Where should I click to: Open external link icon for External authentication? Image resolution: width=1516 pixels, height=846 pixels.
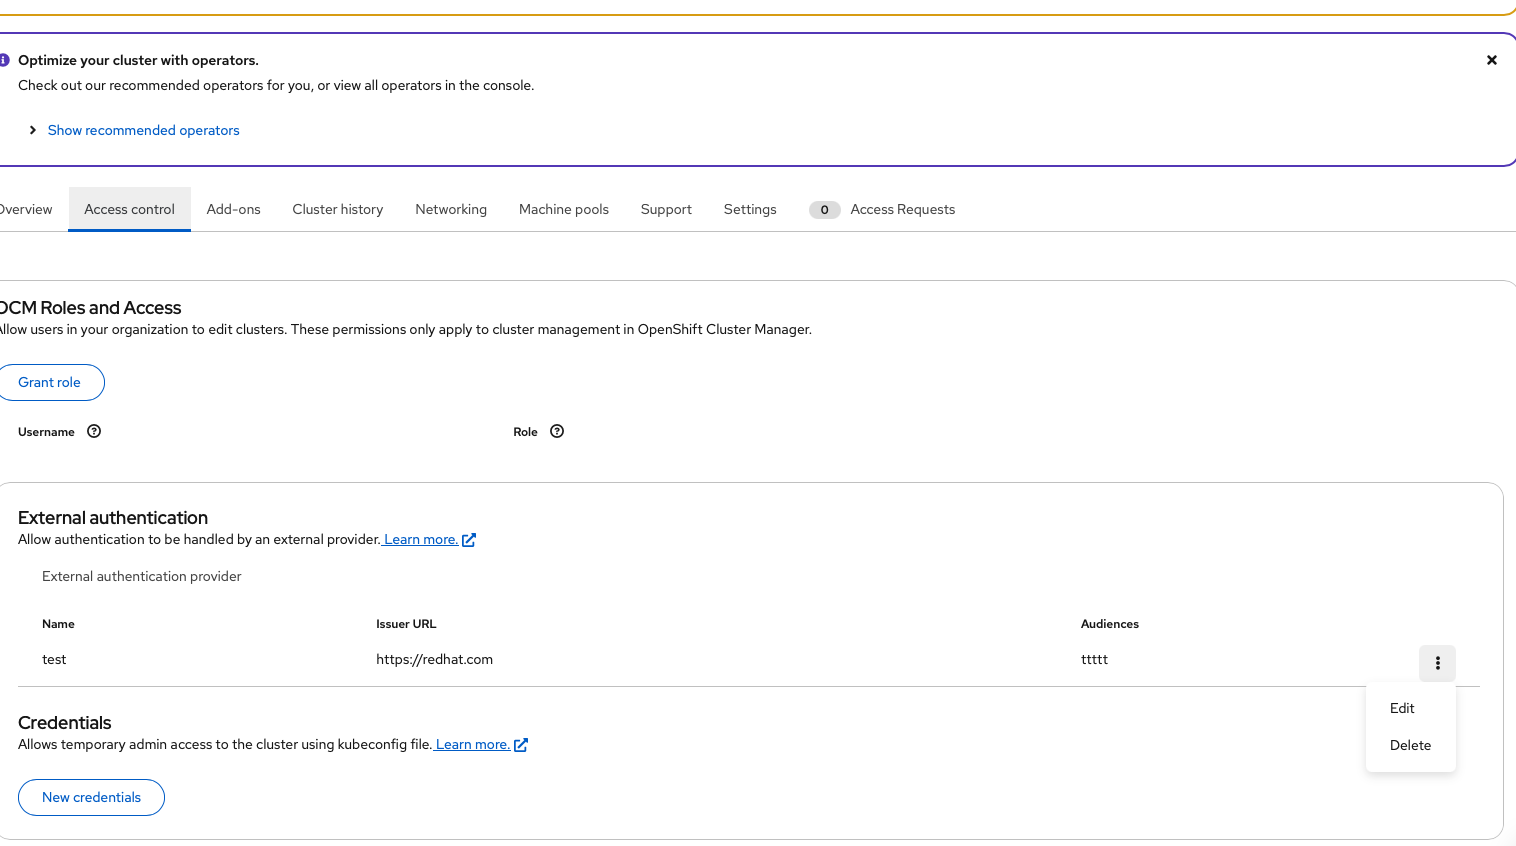(x=469, y=540)
